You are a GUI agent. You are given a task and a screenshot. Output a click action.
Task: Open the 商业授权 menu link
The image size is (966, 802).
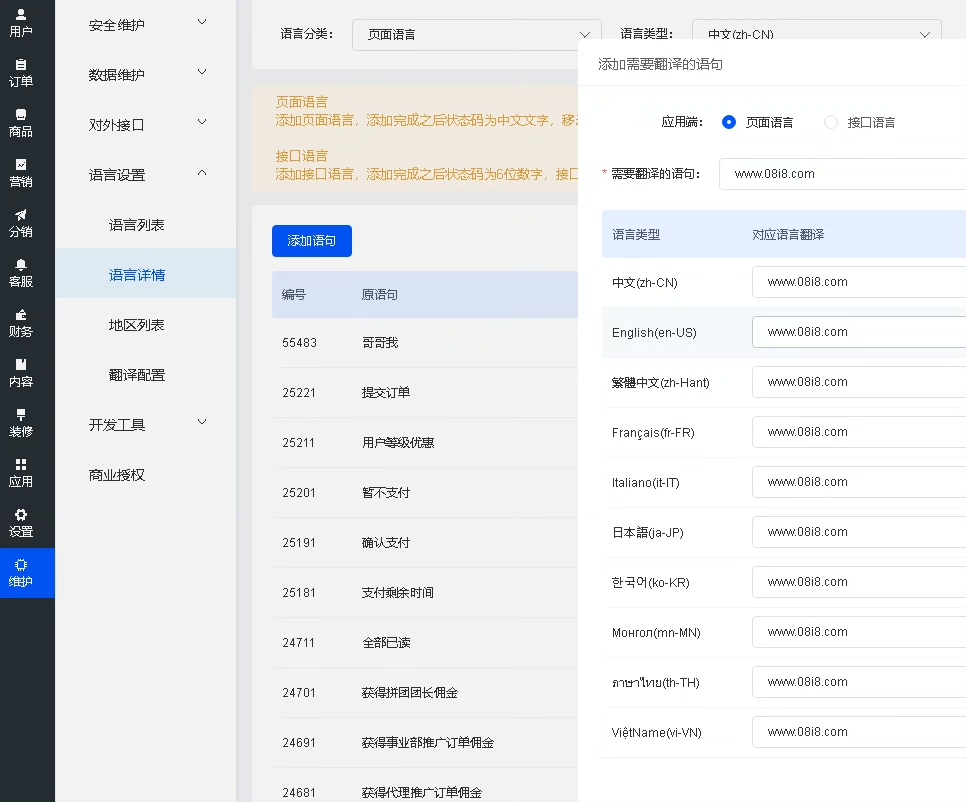[x=117, y=475]
